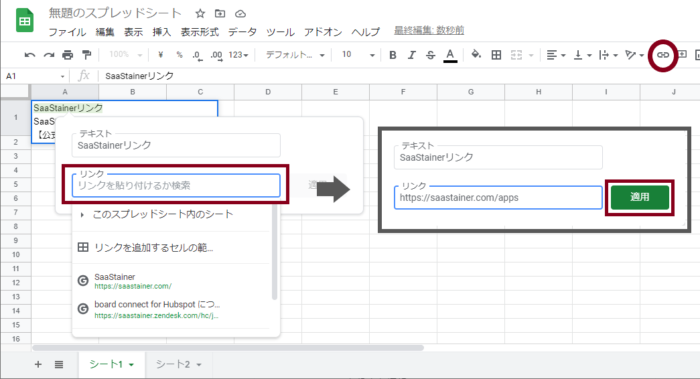Open the text rotation dropdown
Viewport: 700px width, 379px height.
click(x=634, y=55)
